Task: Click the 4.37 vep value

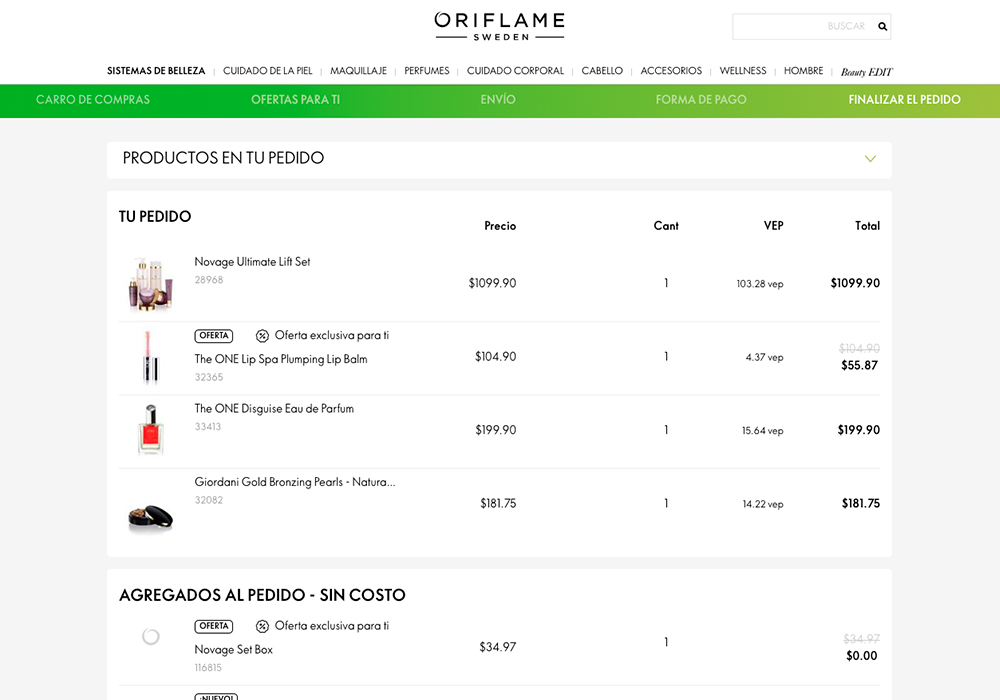Action: tap(764, 358)
